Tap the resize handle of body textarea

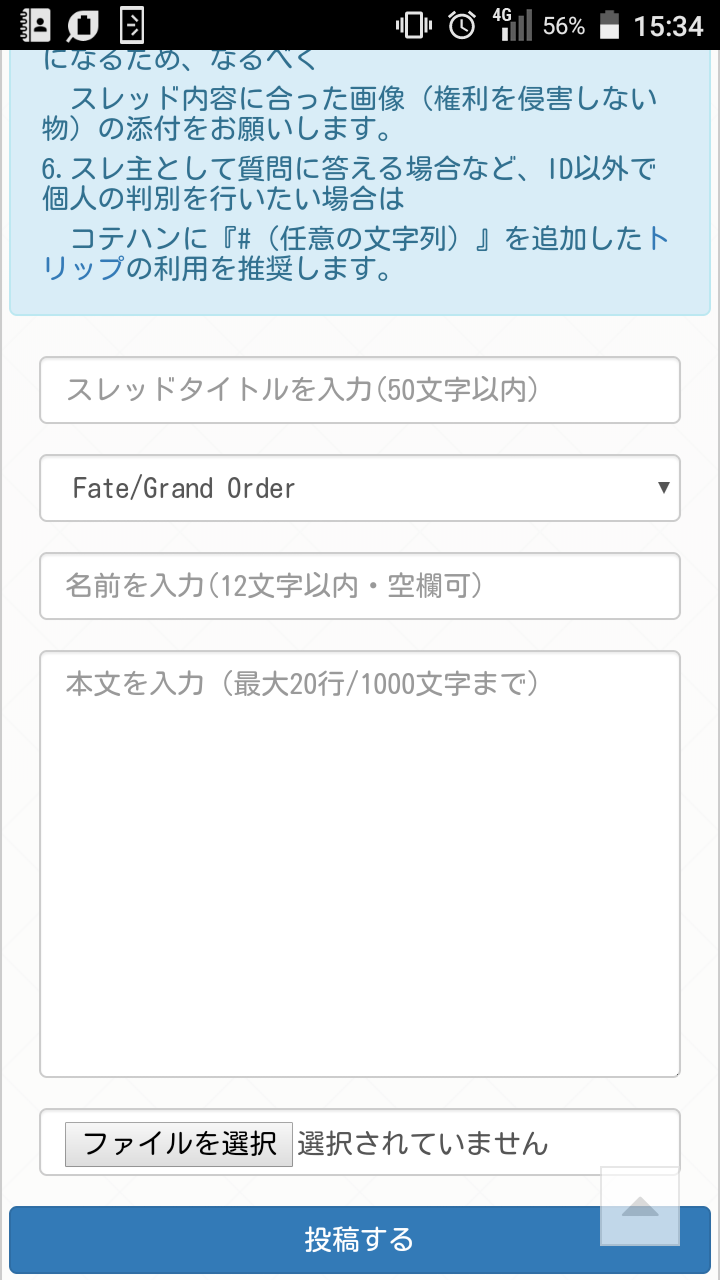click(675, 1072)
